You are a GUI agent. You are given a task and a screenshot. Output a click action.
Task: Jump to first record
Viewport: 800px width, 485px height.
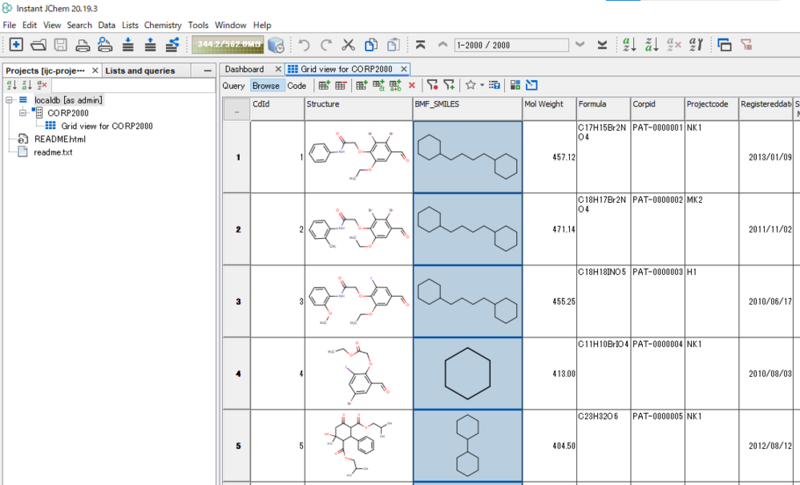click(420, 45)
